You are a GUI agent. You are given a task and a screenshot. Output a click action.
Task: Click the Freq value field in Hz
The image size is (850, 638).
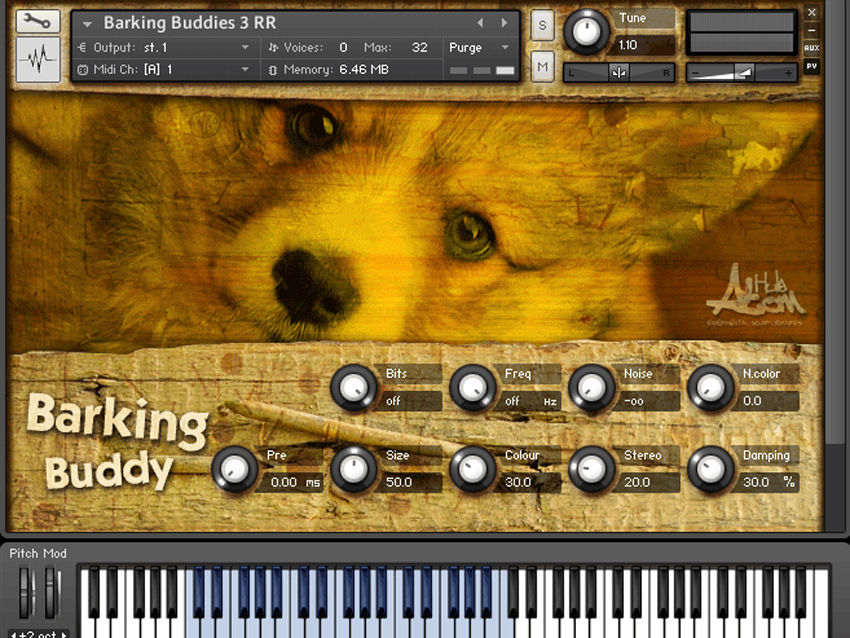point(529,401)
